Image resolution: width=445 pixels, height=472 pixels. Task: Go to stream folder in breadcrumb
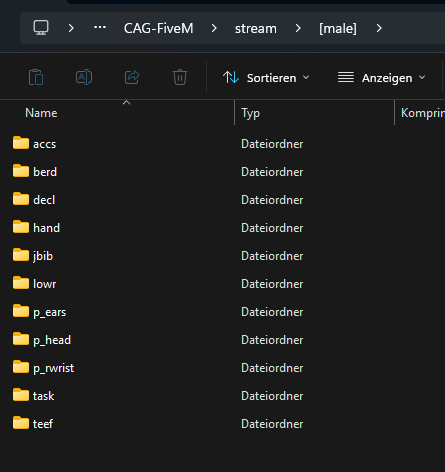pyautogui.click(x=256, y=28)
